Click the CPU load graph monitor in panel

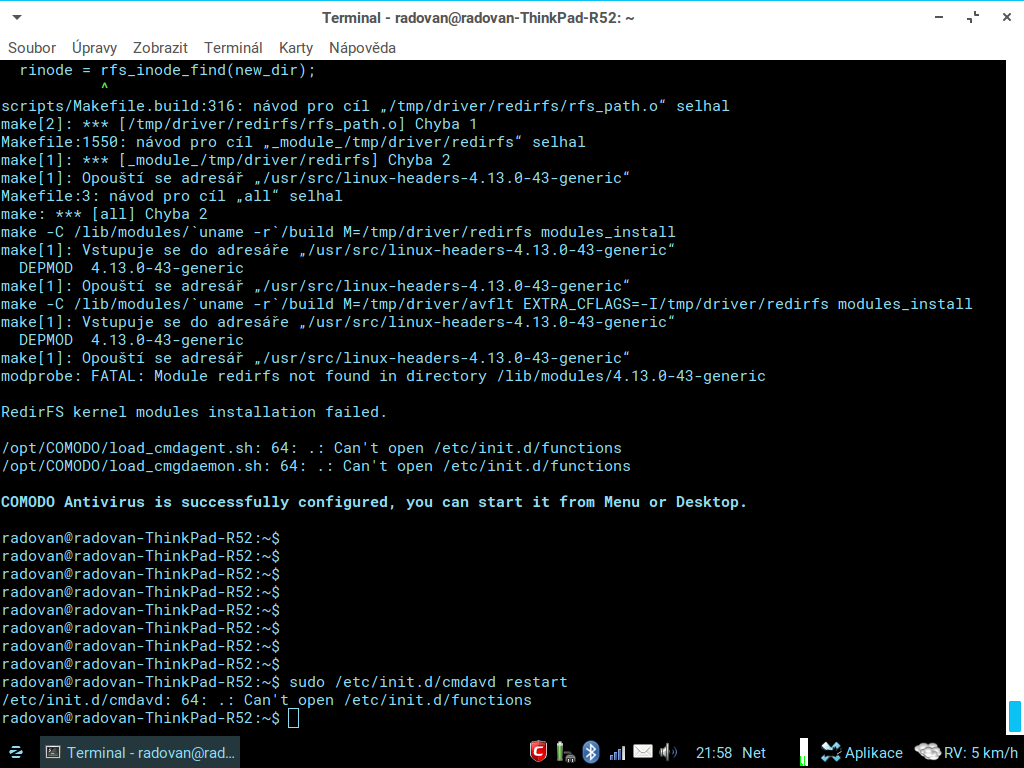point(804,752)
